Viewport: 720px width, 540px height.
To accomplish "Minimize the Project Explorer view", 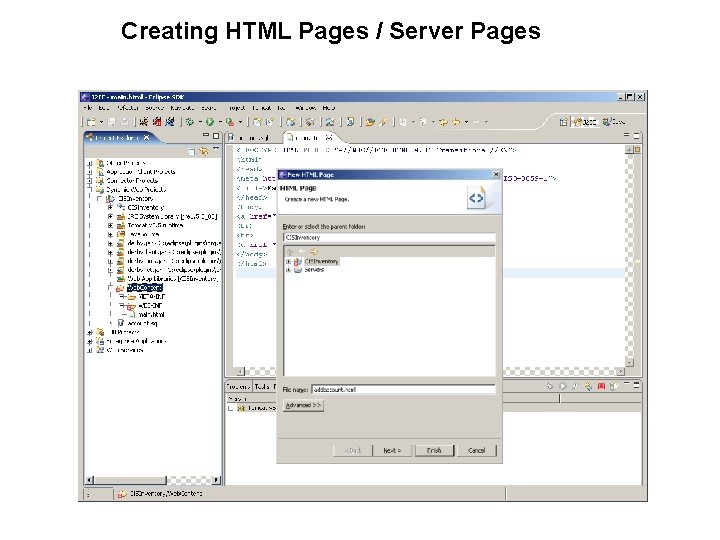I will [206, 135].
